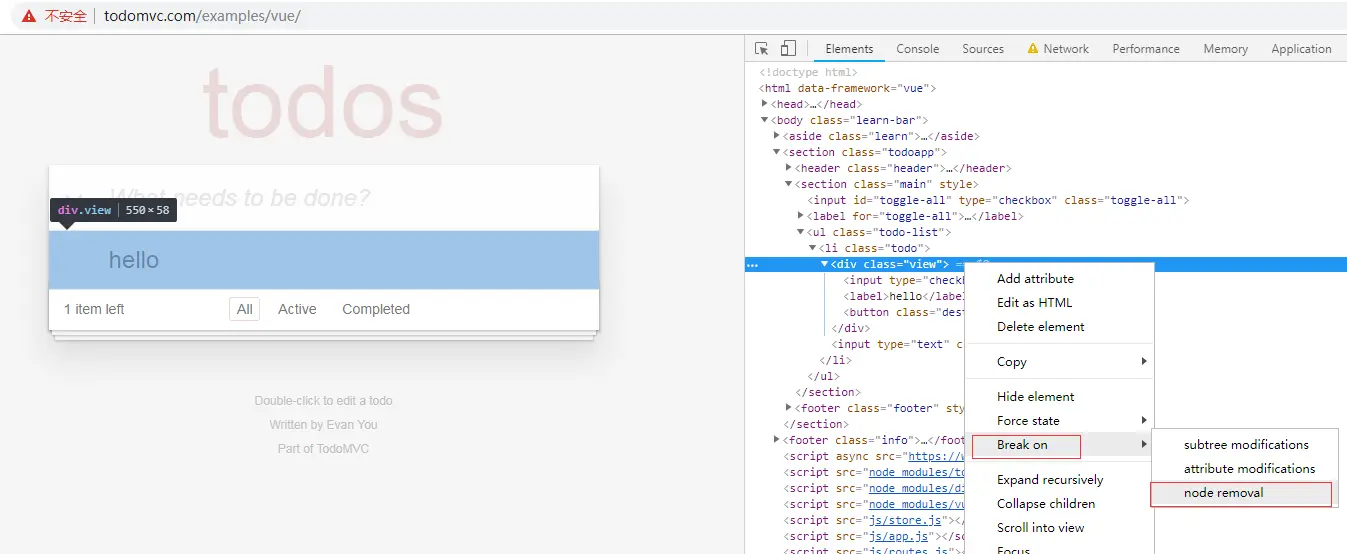Expand the aside class learn node
1347x554 pixels.
point(777,136)
